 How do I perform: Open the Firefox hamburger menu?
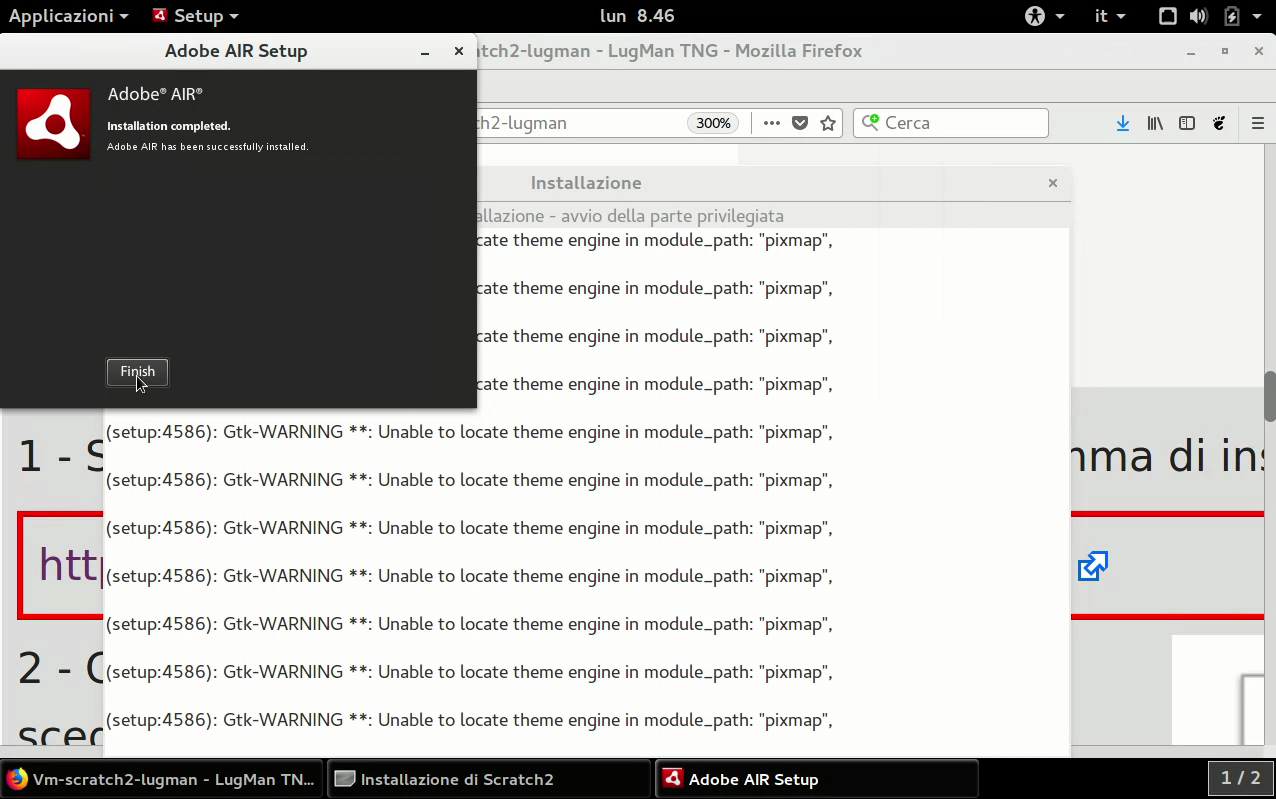tap(1258, 123)
